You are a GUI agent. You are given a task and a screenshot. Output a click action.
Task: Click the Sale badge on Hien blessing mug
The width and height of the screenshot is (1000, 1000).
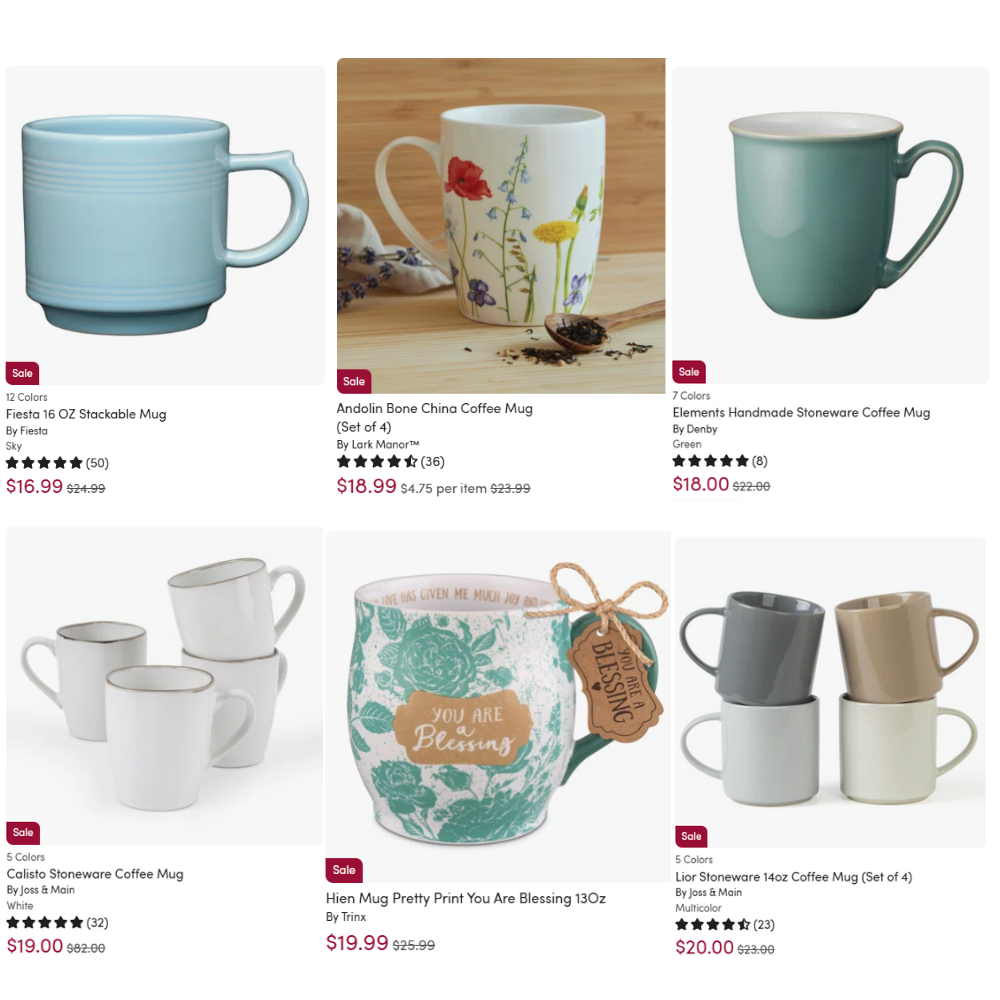click(x=344, y=870)
